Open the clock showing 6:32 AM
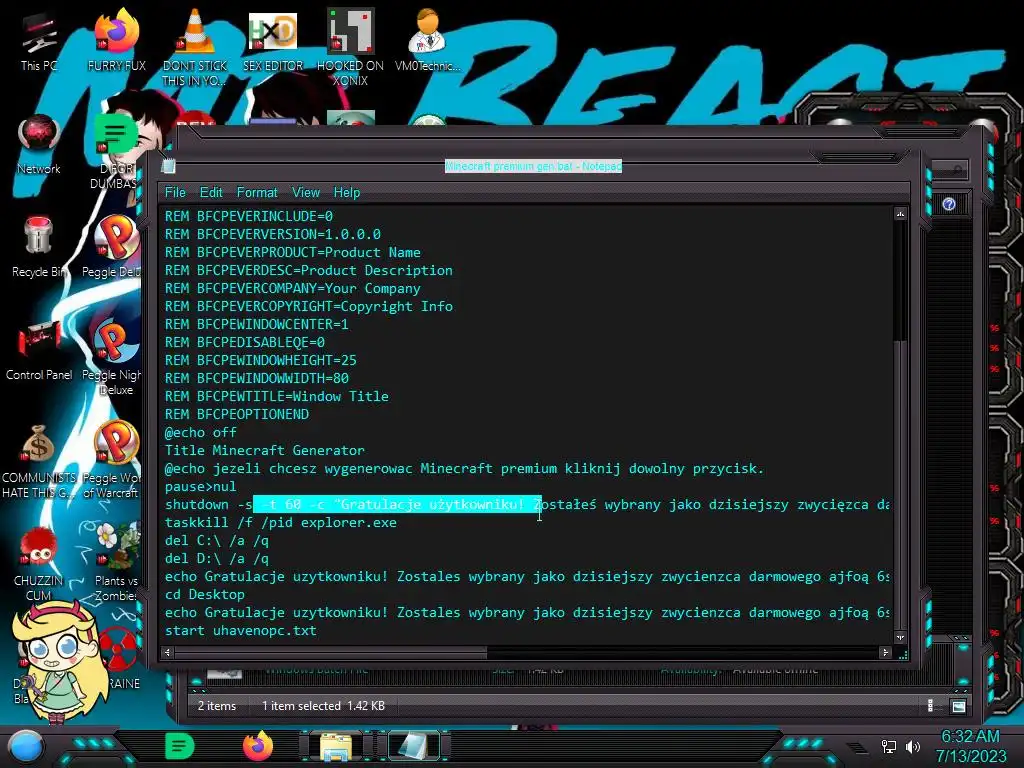The image size is (1024, 768). (970, 746)
